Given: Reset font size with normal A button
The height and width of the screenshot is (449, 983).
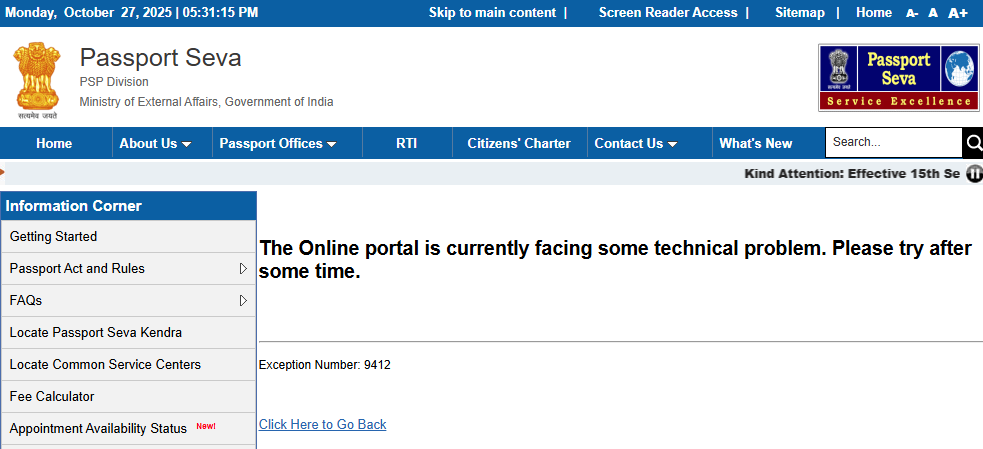Looking at the screenshot, I should click(933, 13).
